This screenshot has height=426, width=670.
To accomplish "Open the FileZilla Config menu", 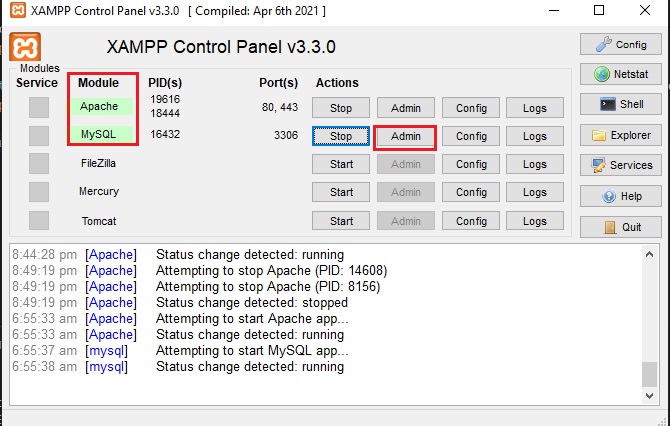I will point(471,164).
